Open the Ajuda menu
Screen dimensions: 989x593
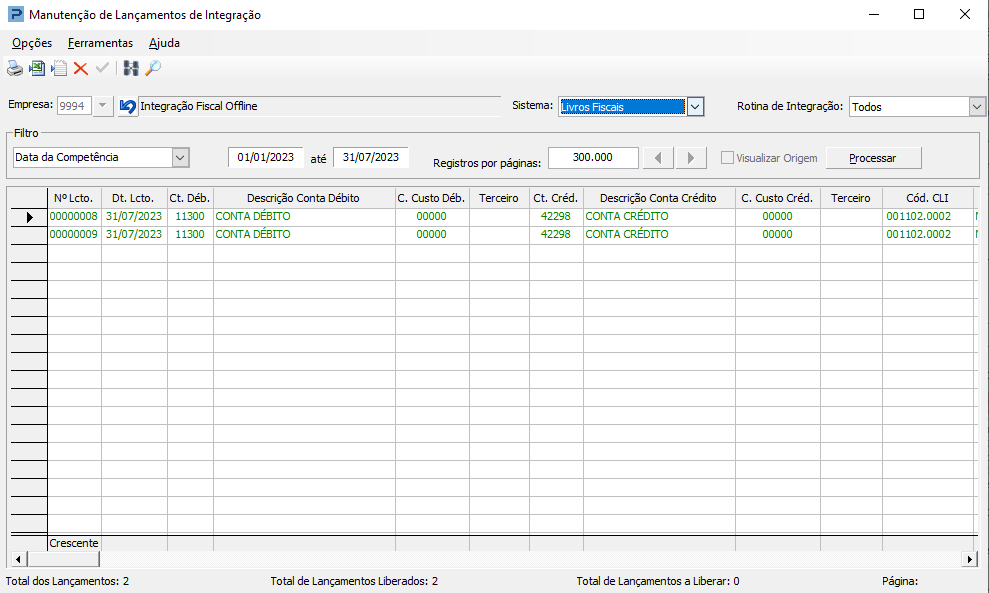tap(164, 43)
